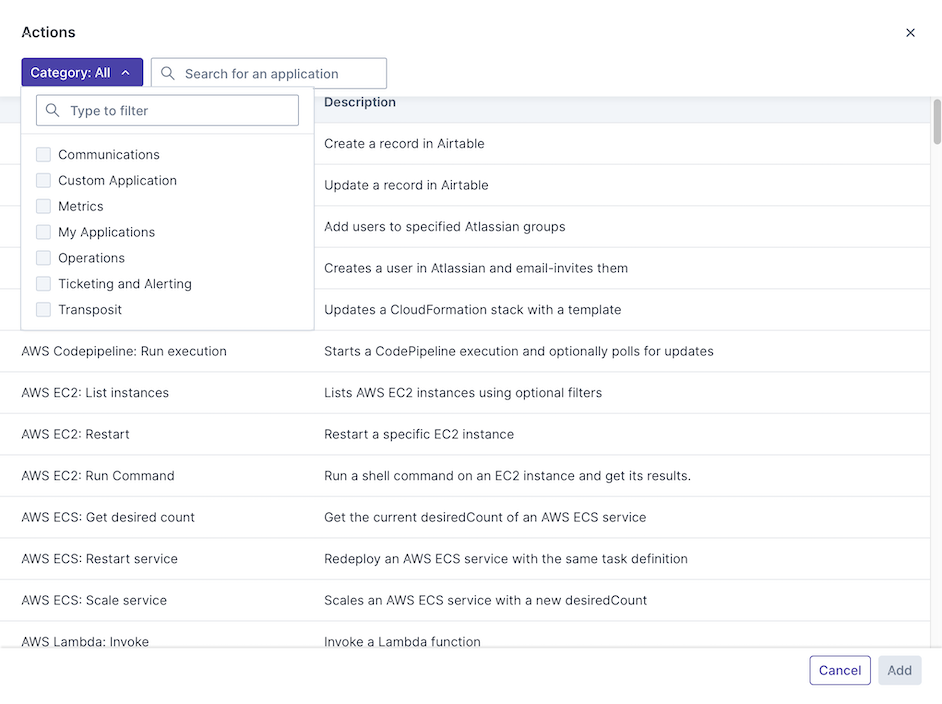Click the magnifier icon in application search
Screen dimensions: 942x704
[x=168, y=73]
